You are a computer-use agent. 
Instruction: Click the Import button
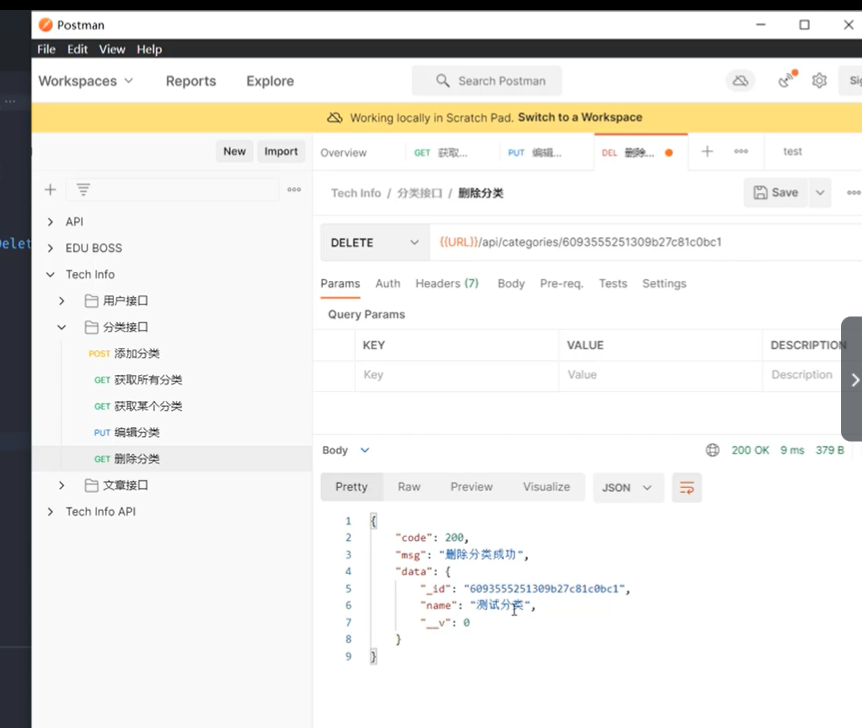281,151
